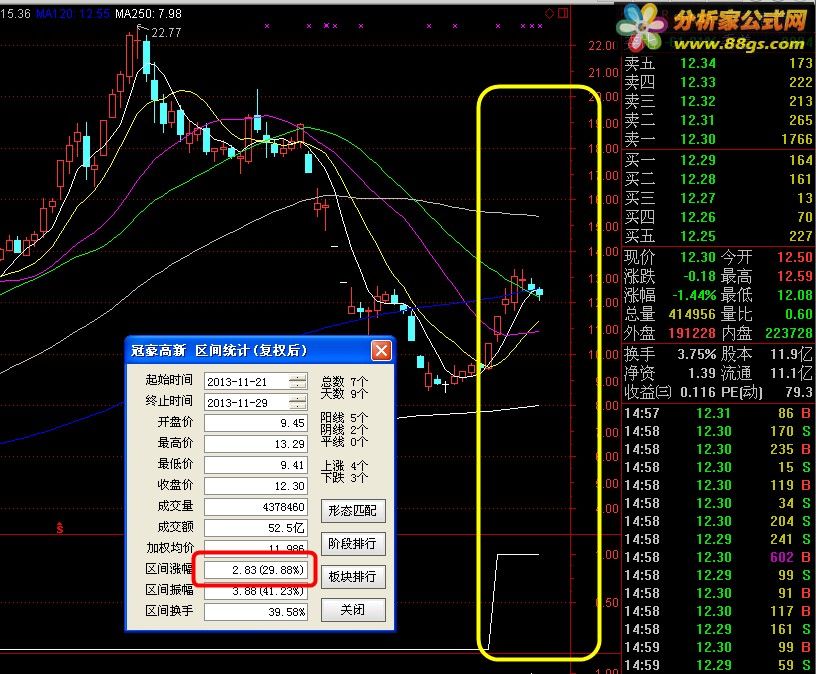Click the 最高价 value 13.29
This screenshot has height=674, width=816.
256,444
